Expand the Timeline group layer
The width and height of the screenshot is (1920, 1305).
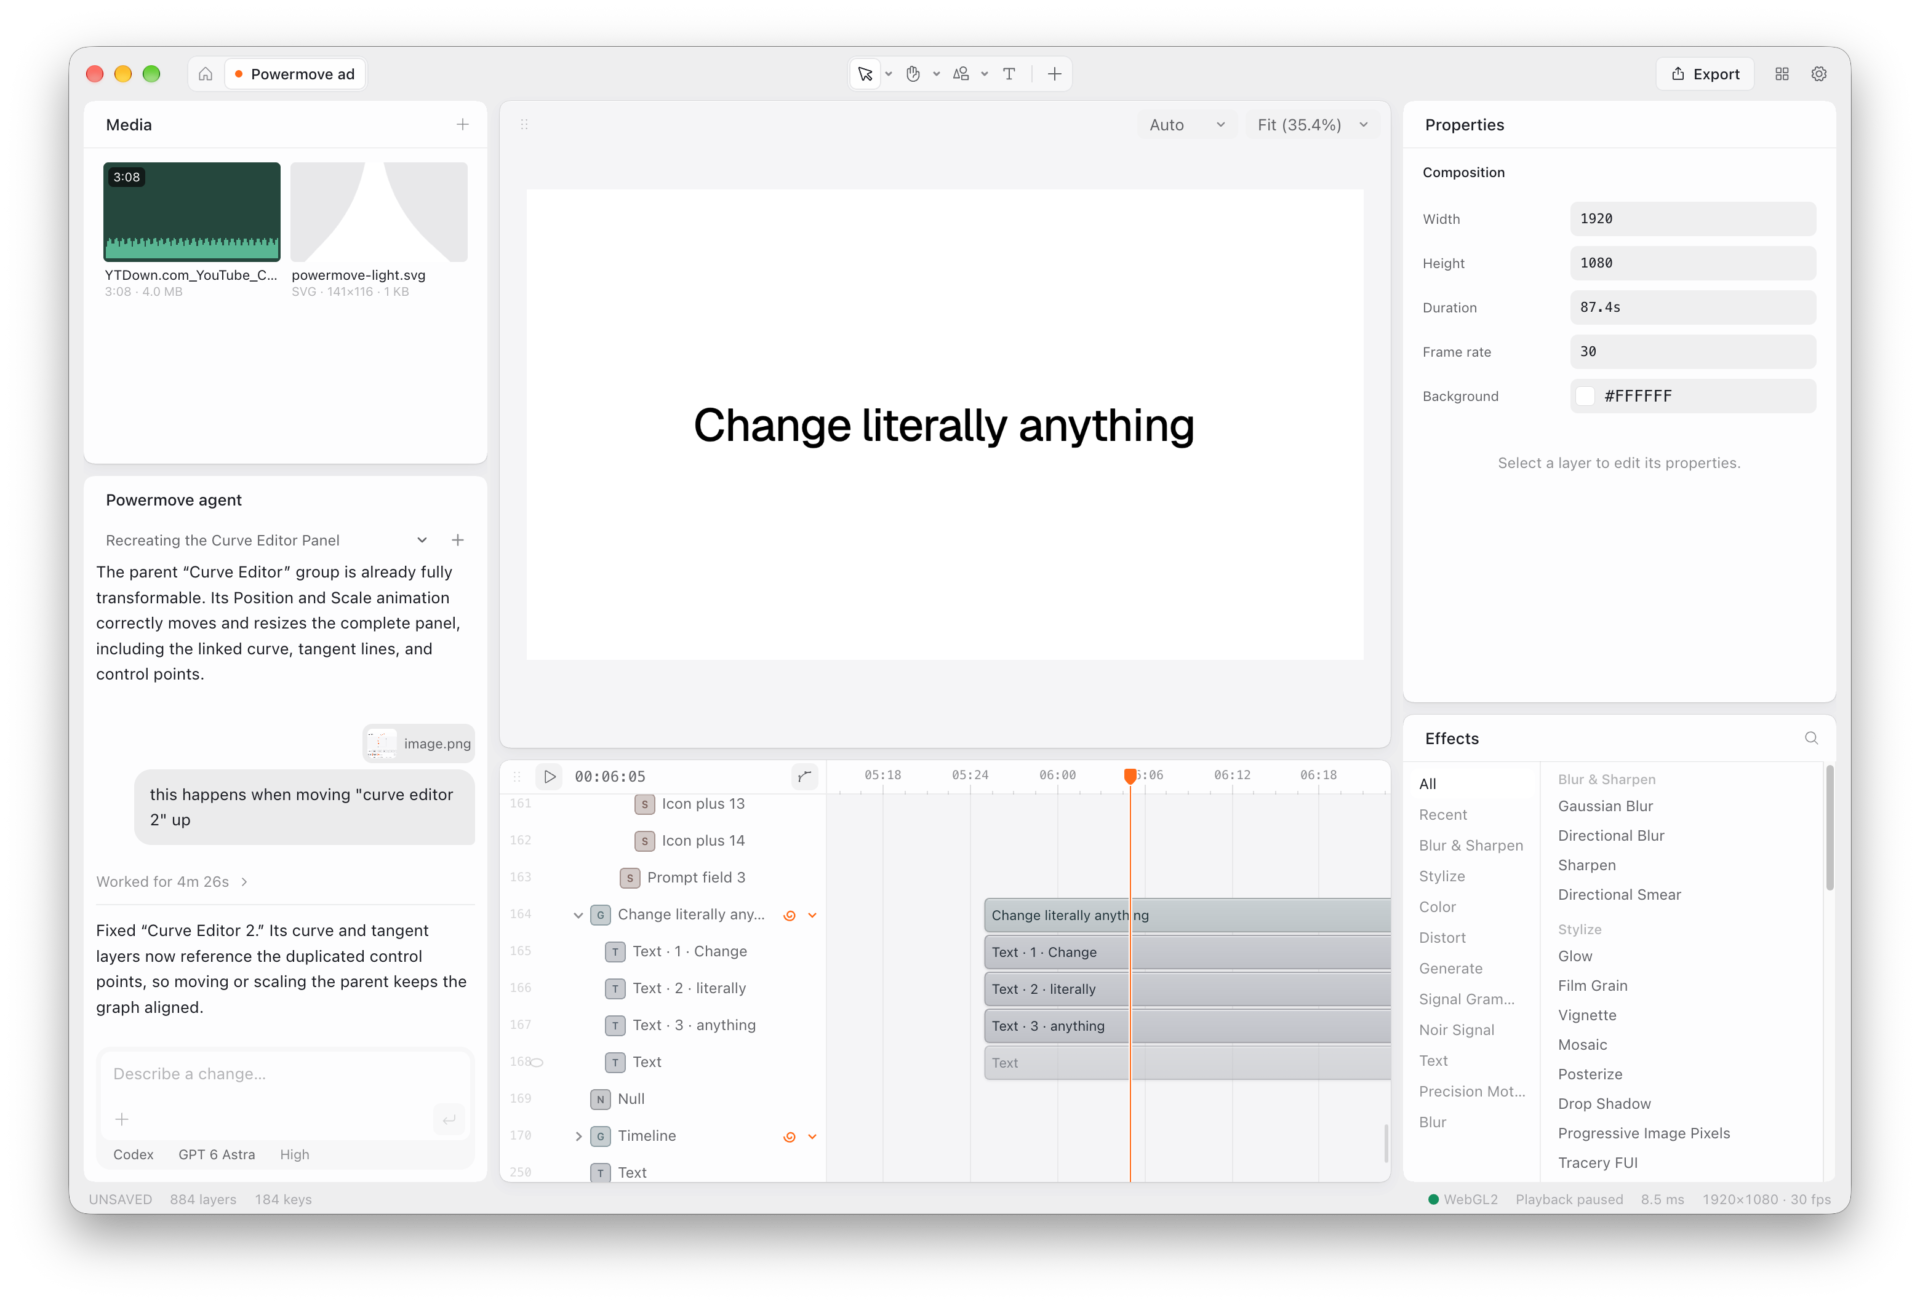tap(578, 1136)
